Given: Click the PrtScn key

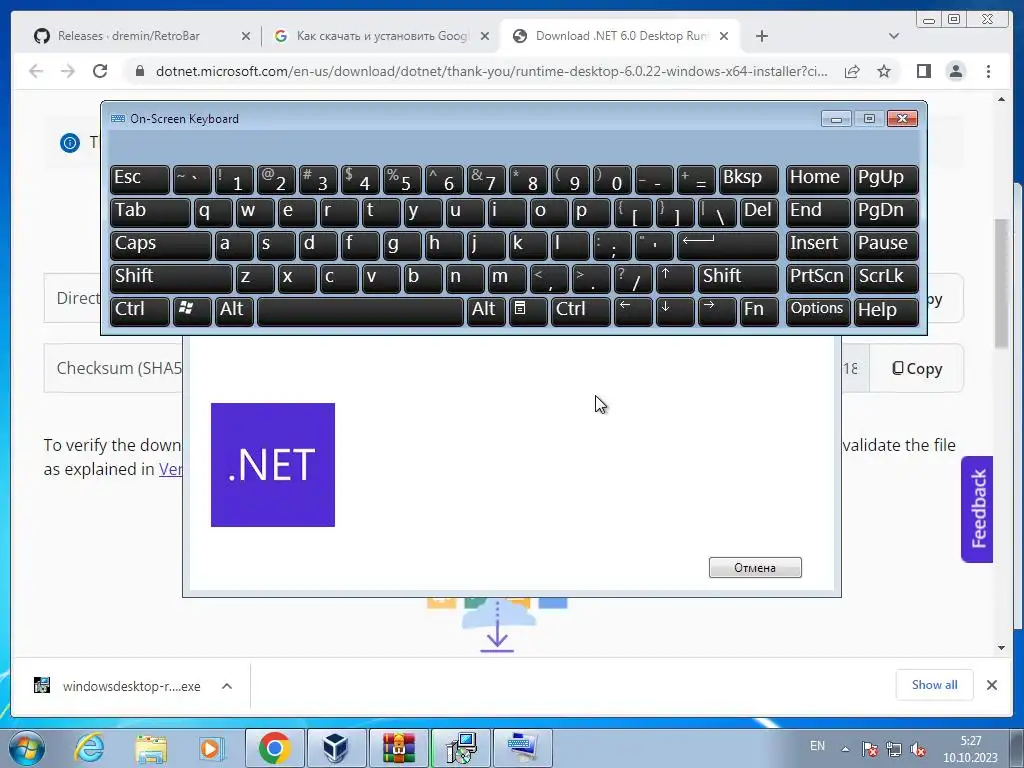Looking at the screenshot, I should [x=818, y=278].
